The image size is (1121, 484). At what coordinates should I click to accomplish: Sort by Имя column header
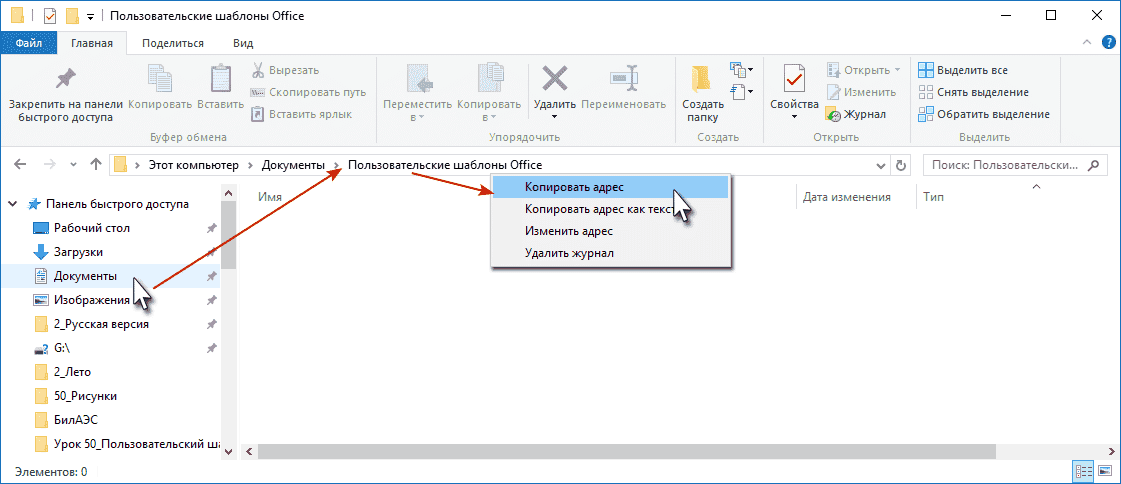click(x=270, y=197)
